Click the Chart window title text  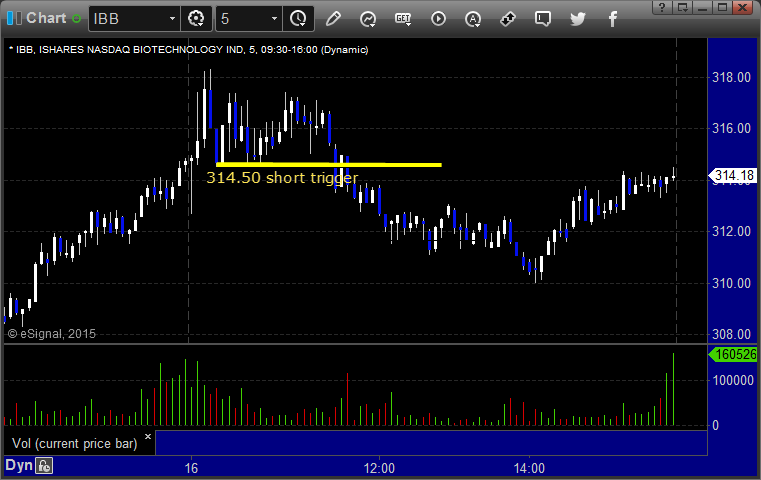(x=46, y=18)
